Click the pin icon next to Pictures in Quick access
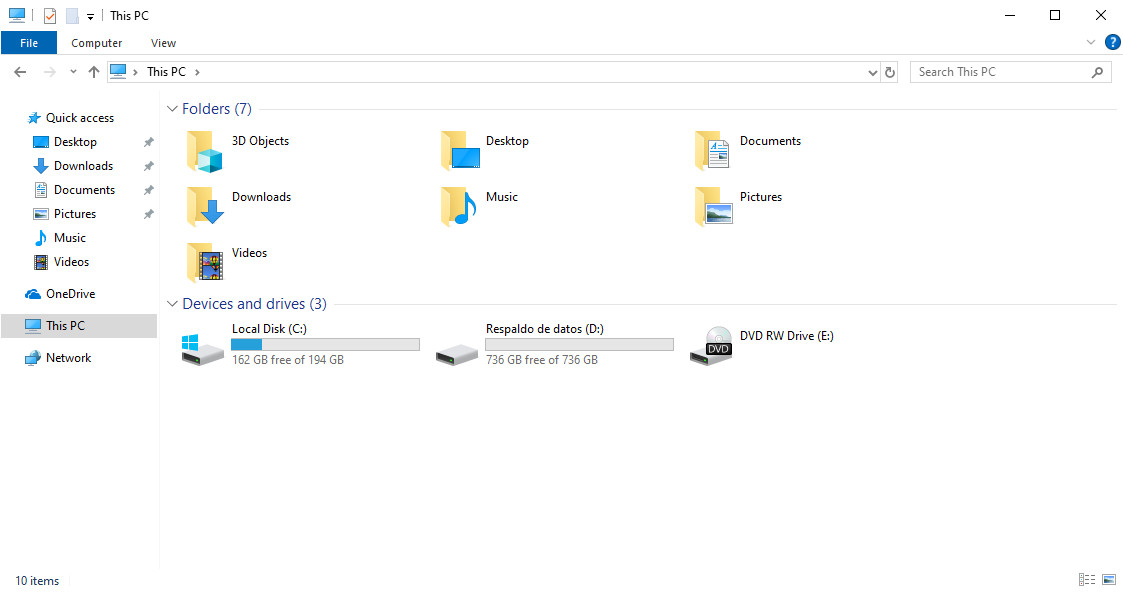The width and height of the screenshot is (1123, 592). pyautogui.click(x=148, y=214)
